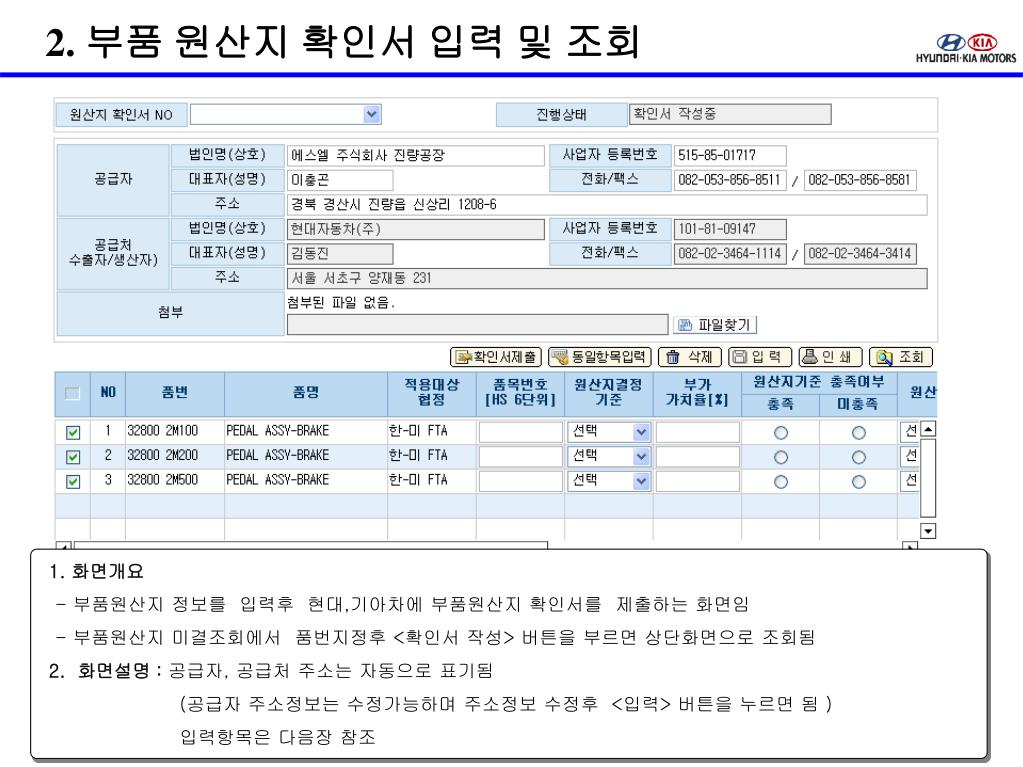The image size is (1023, 767).
Task: Click the 진행상태 field 확인서 작성중
Action: click(730, 114)
